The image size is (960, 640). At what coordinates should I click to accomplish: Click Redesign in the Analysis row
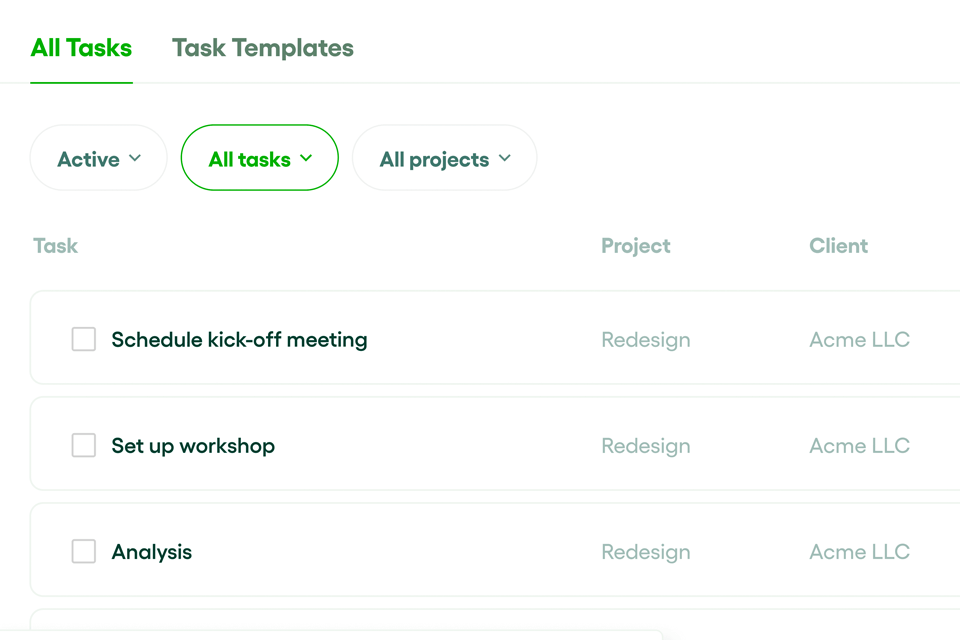click(645, 552)
